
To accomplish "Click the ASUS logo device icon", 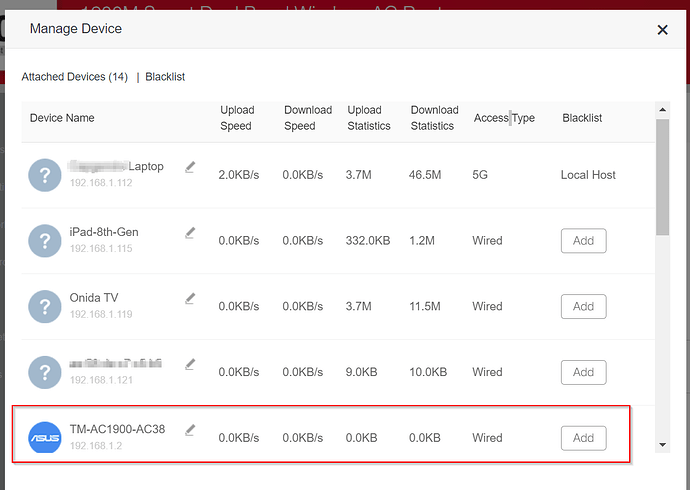I will (45, 438).
